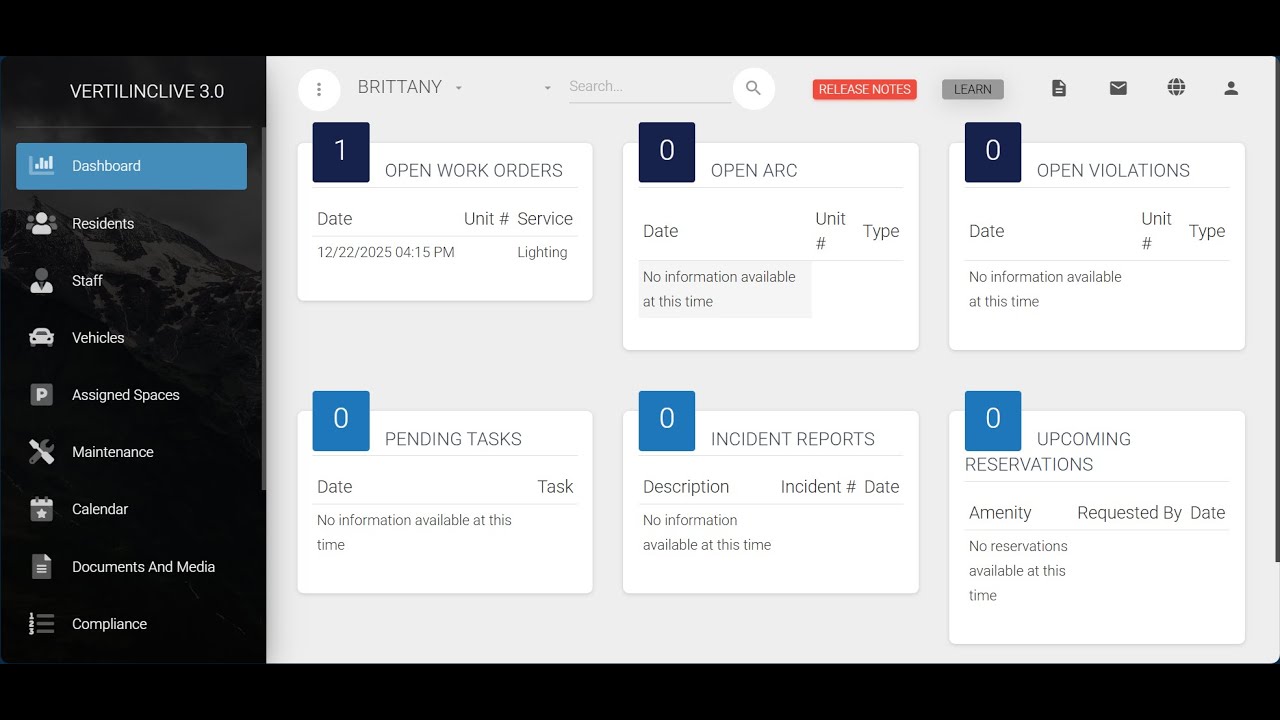Click the Open Violations count badge

[x=993, y=151]
